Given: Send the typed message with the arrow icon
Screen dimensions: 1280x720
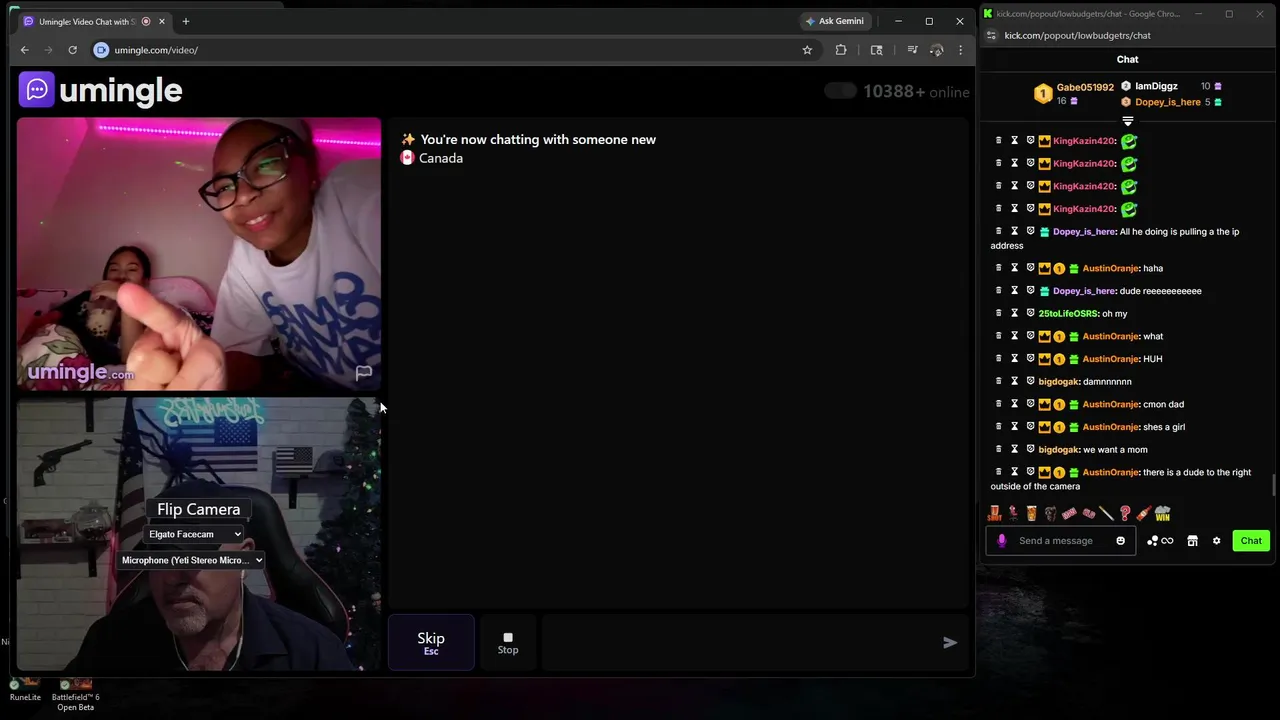Looking at the screenshot, I should 950,643.
